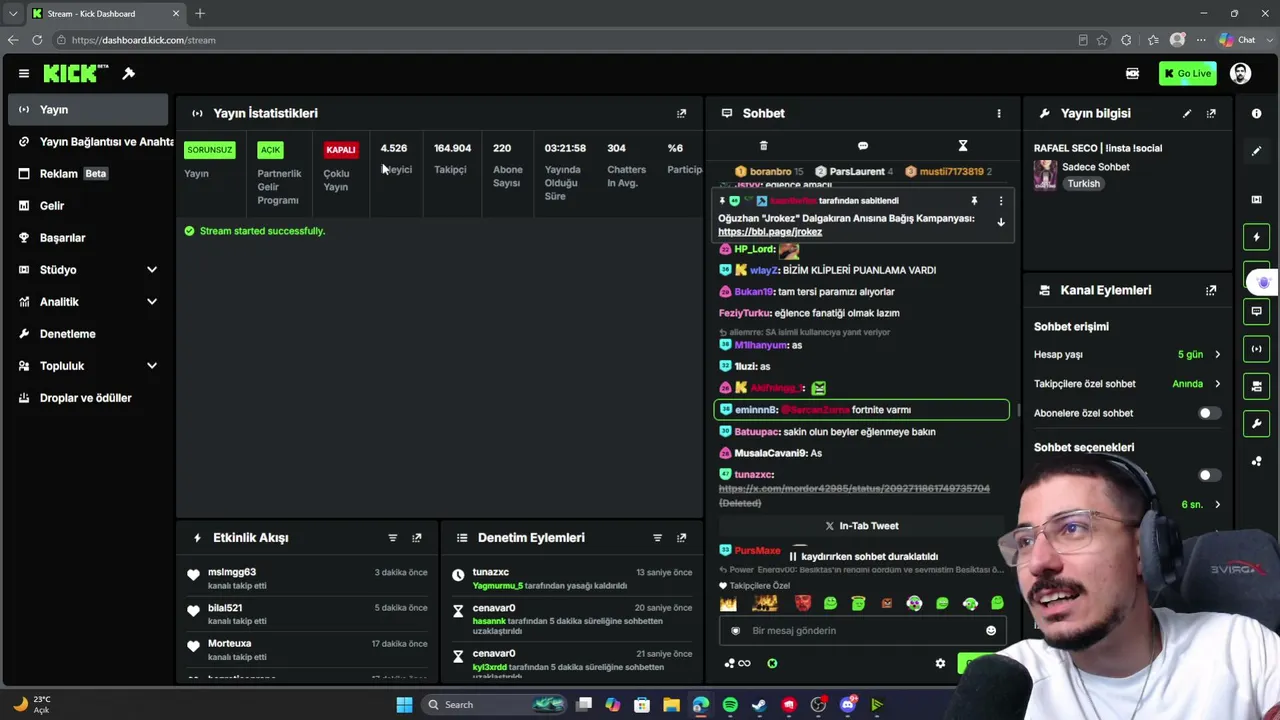
Task: Open the browser tab list dropdown
Action: (13, 14)
